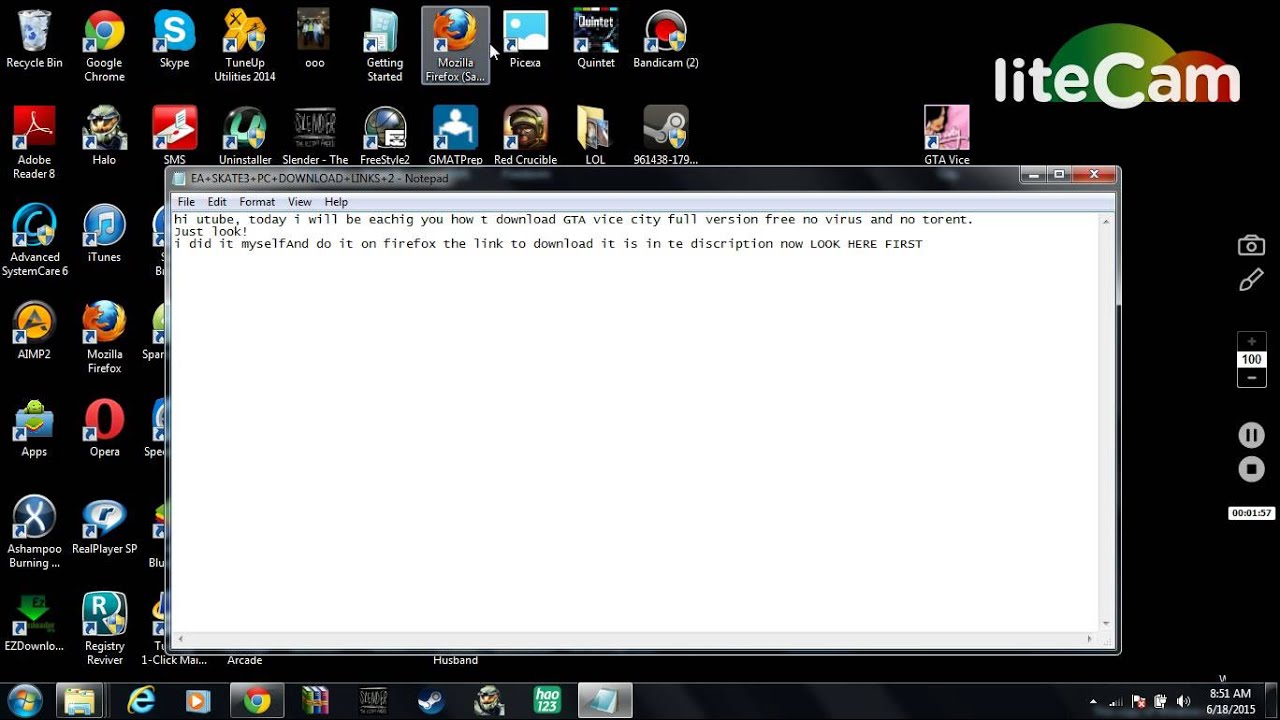Open Notepad's File menu
Image resolution: width=1280 pixels, height=720 pixels.
point(186,202)
